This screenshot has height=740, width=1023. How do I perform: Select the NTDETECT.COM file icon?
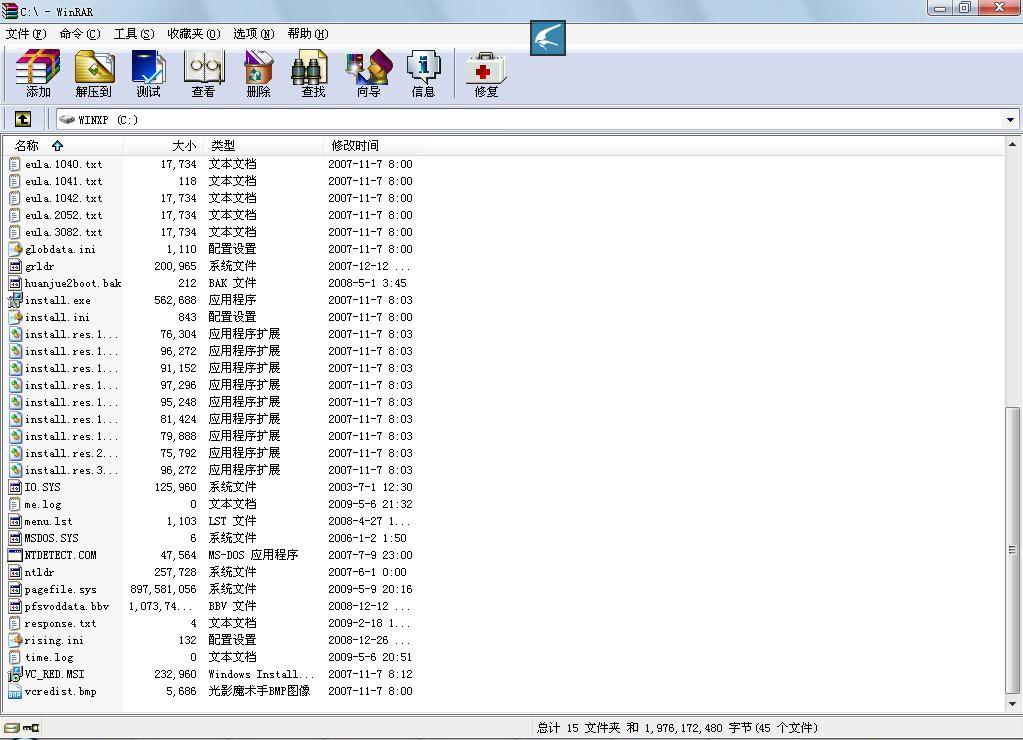15,555
